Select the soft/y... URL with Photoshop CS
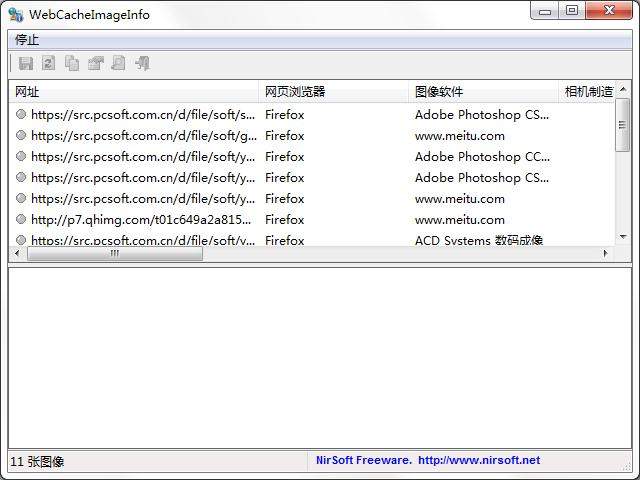The width and height of the screenshot is (640, 480). [x=143, y=178]
